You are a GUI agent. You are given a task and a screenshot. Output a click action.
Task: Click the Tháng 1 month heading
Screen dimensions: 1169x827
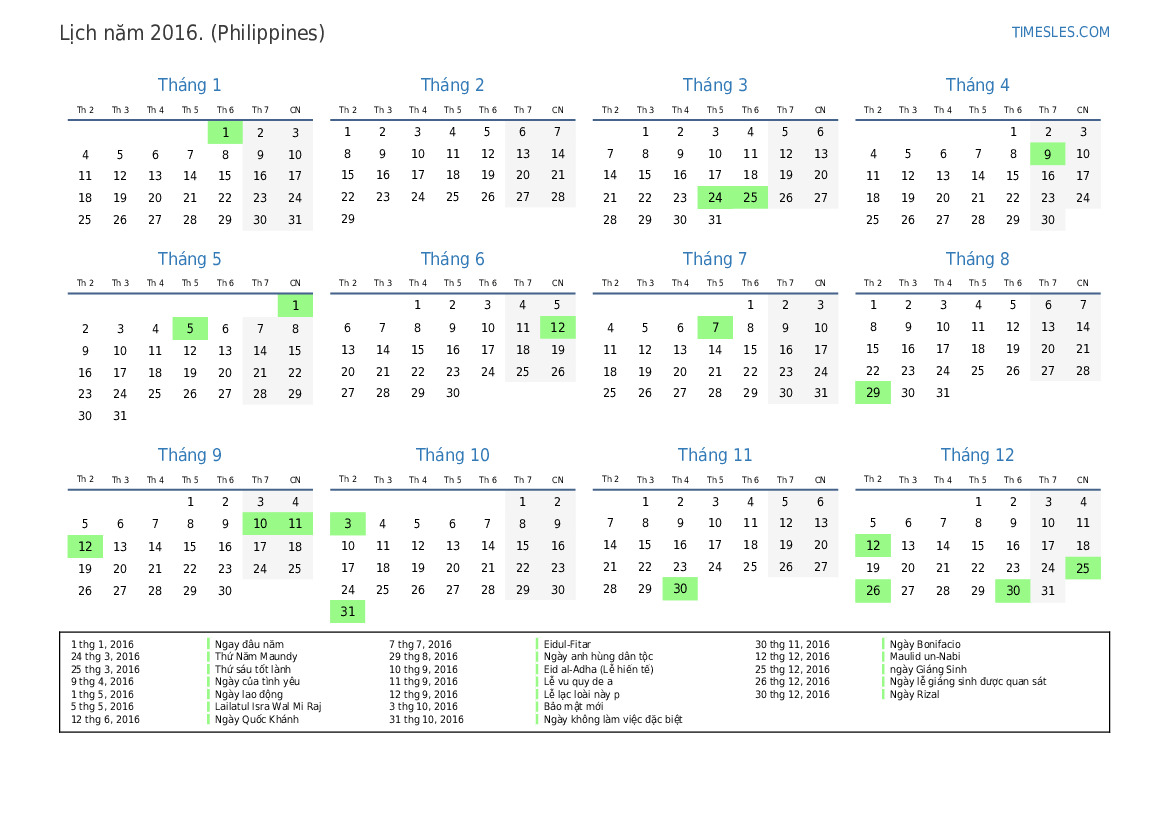pos(189,85)
